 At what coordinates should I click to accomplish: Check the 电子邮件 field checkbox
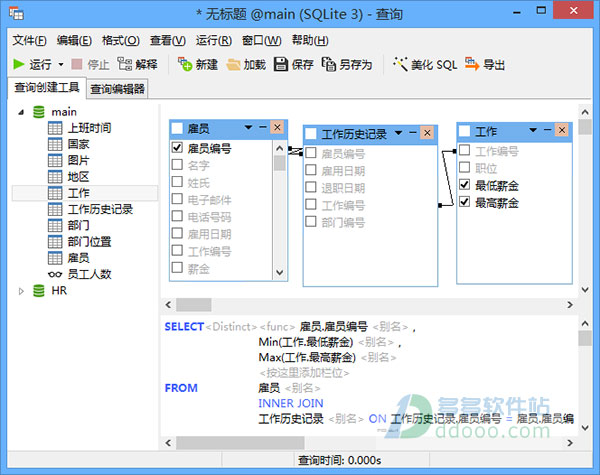pos(177,199)
